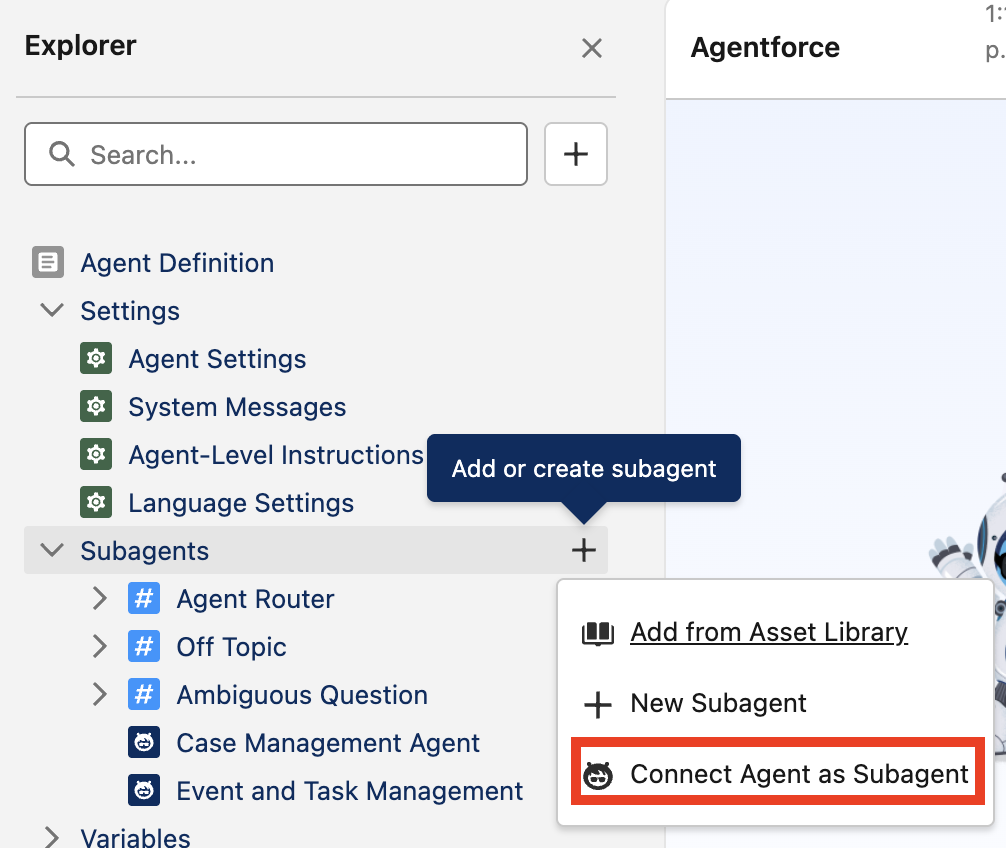Click the agent icon beside Case Management Agent

[144, 742]
